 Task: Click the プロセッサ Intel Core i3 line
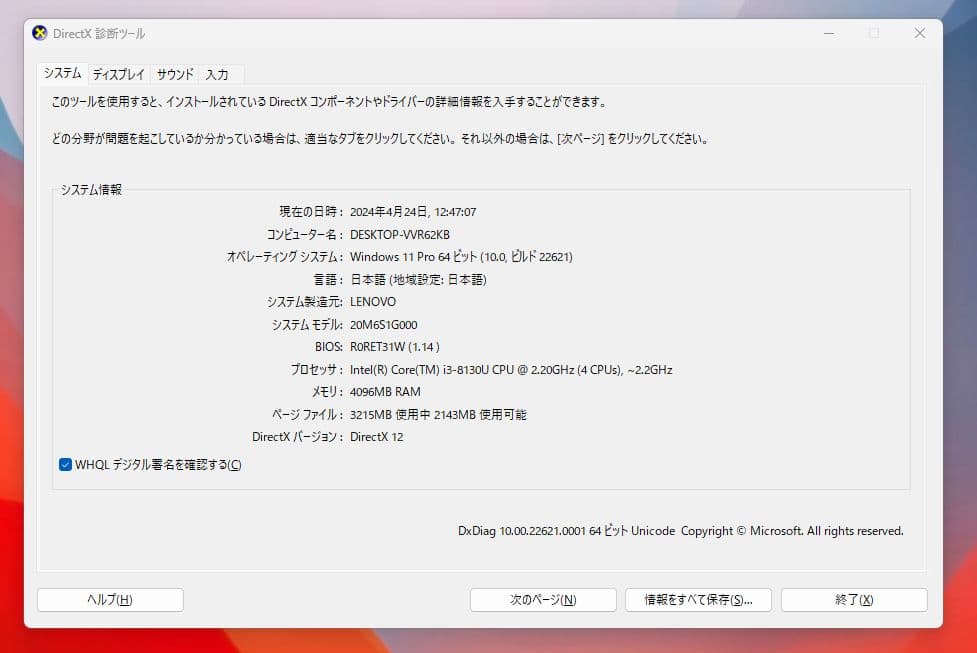510,369
